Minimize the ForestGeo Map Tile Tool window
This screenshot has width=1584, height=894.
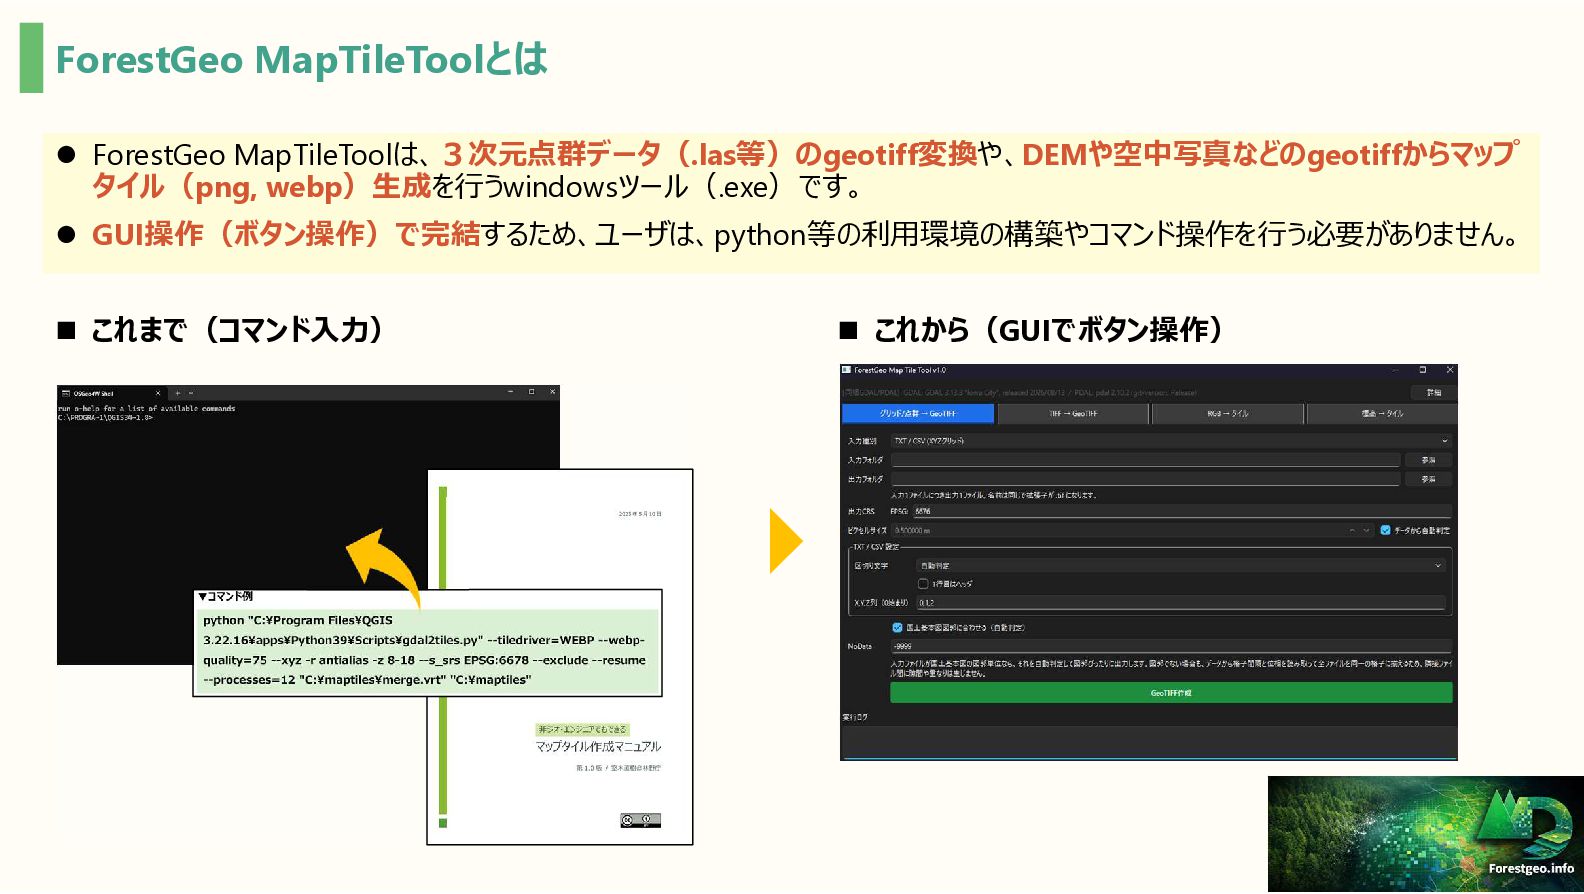[x=1395, y=370]
